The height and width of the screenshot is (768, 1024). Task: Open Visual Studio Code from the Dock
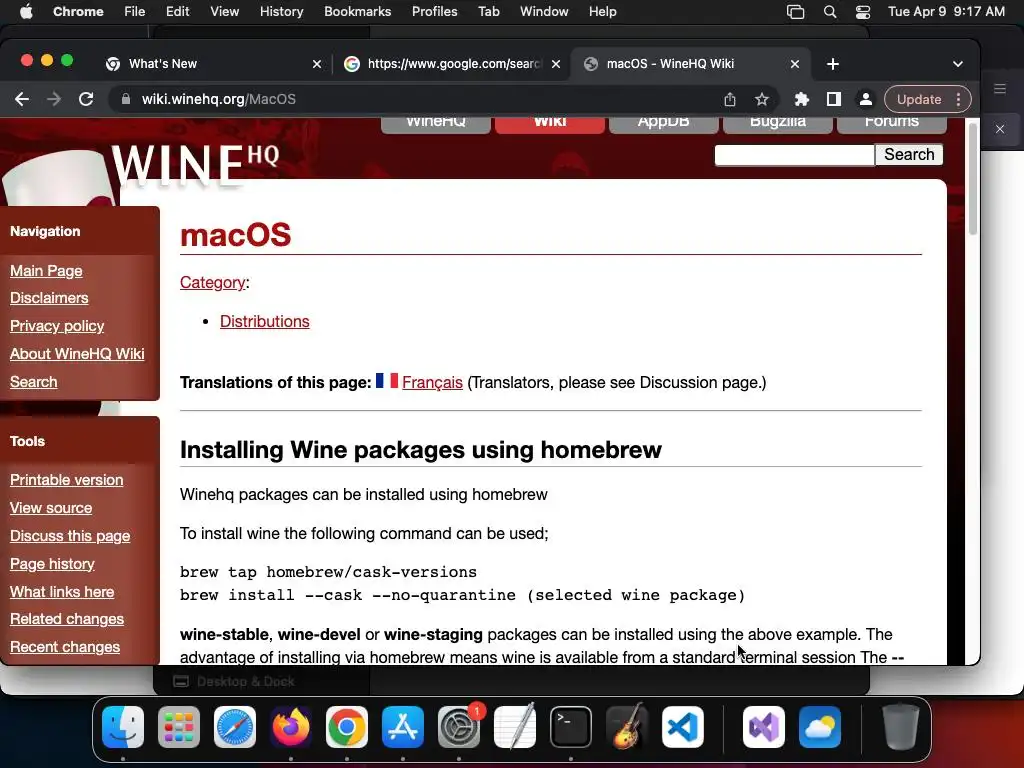(682, 727)
